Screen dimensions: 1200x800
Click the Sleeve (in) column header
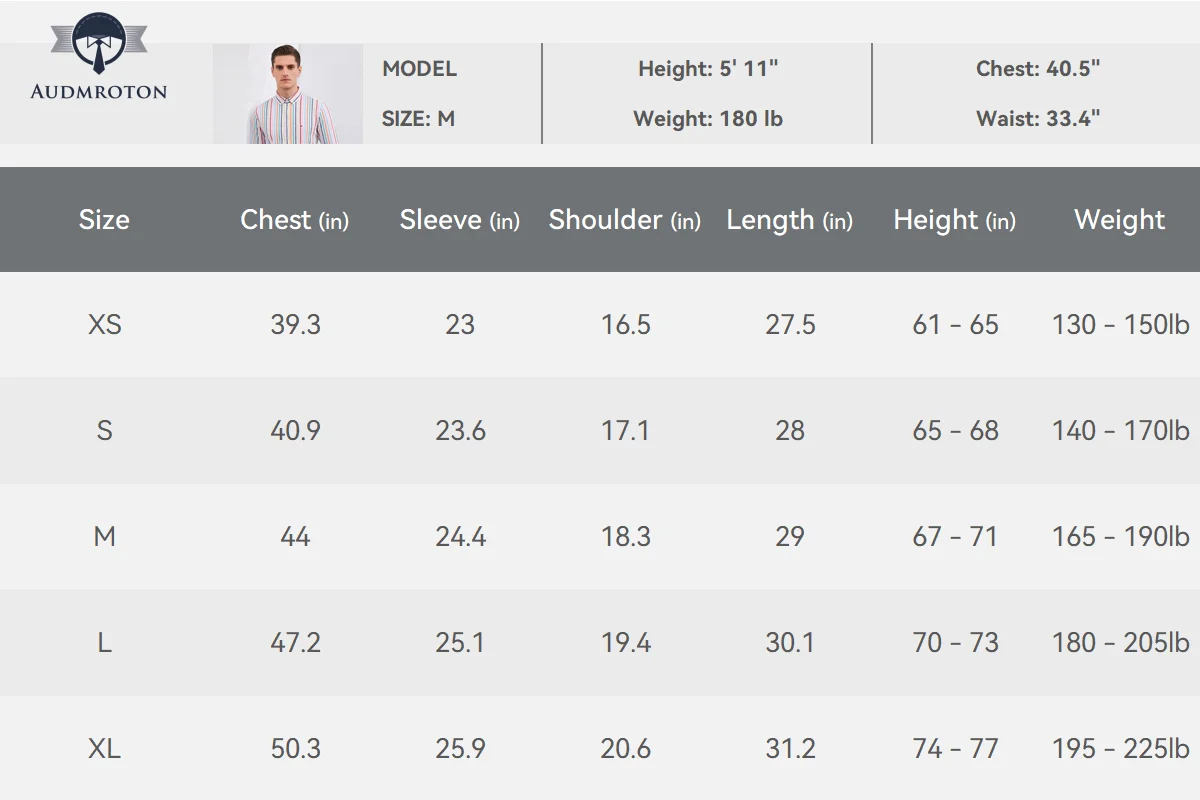click(x=460, y=220)
